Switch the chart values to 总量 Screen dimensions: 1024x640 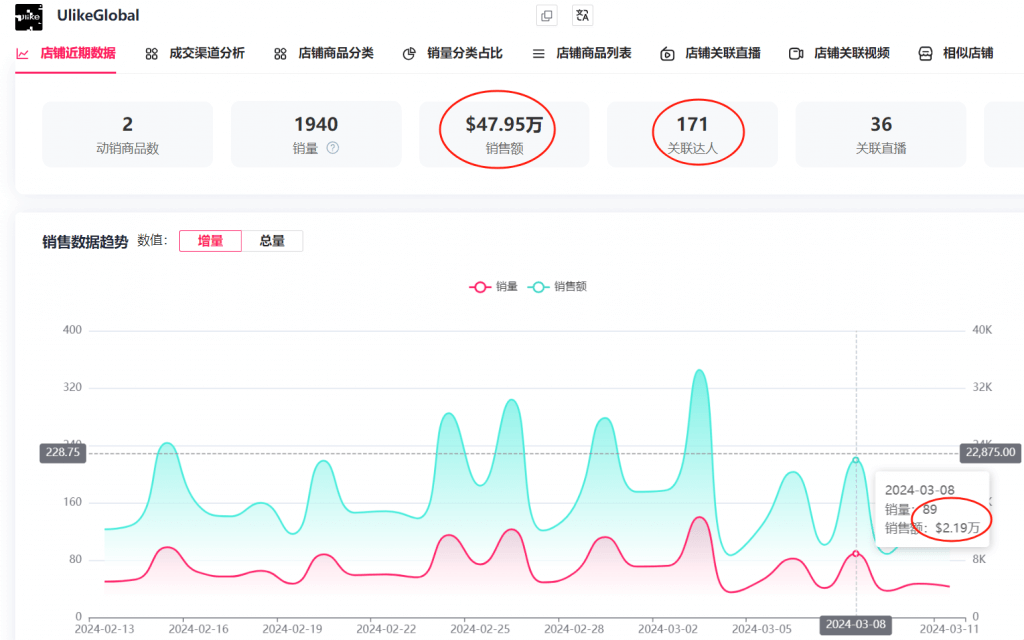click(272, 241)
